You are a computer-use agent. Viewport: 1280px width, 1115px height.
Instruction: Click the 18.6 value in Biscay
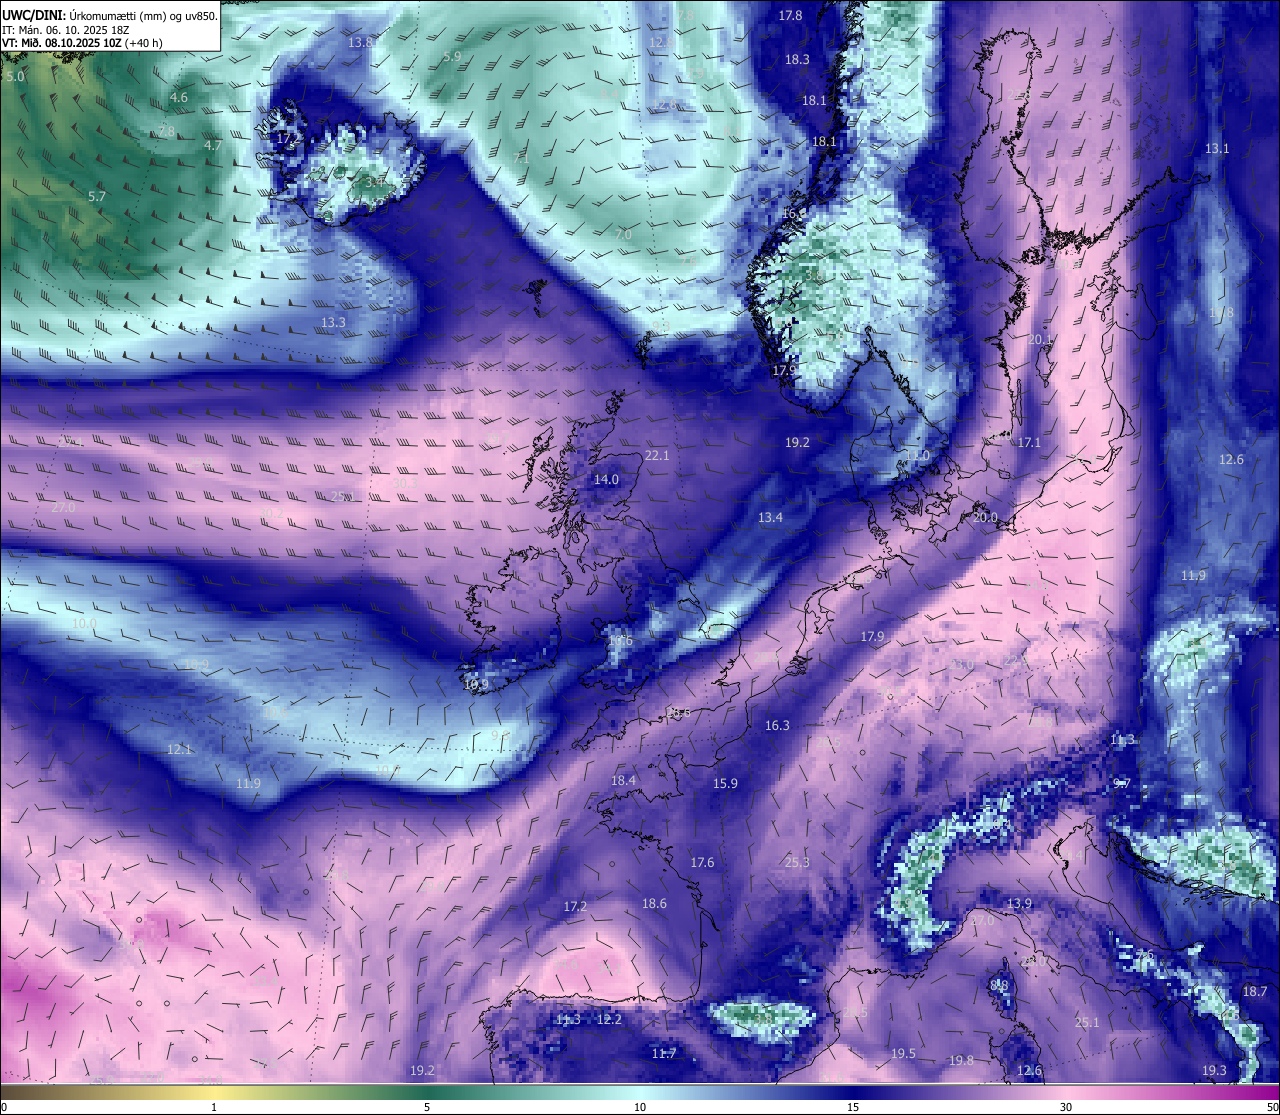(x=654, y=903)
